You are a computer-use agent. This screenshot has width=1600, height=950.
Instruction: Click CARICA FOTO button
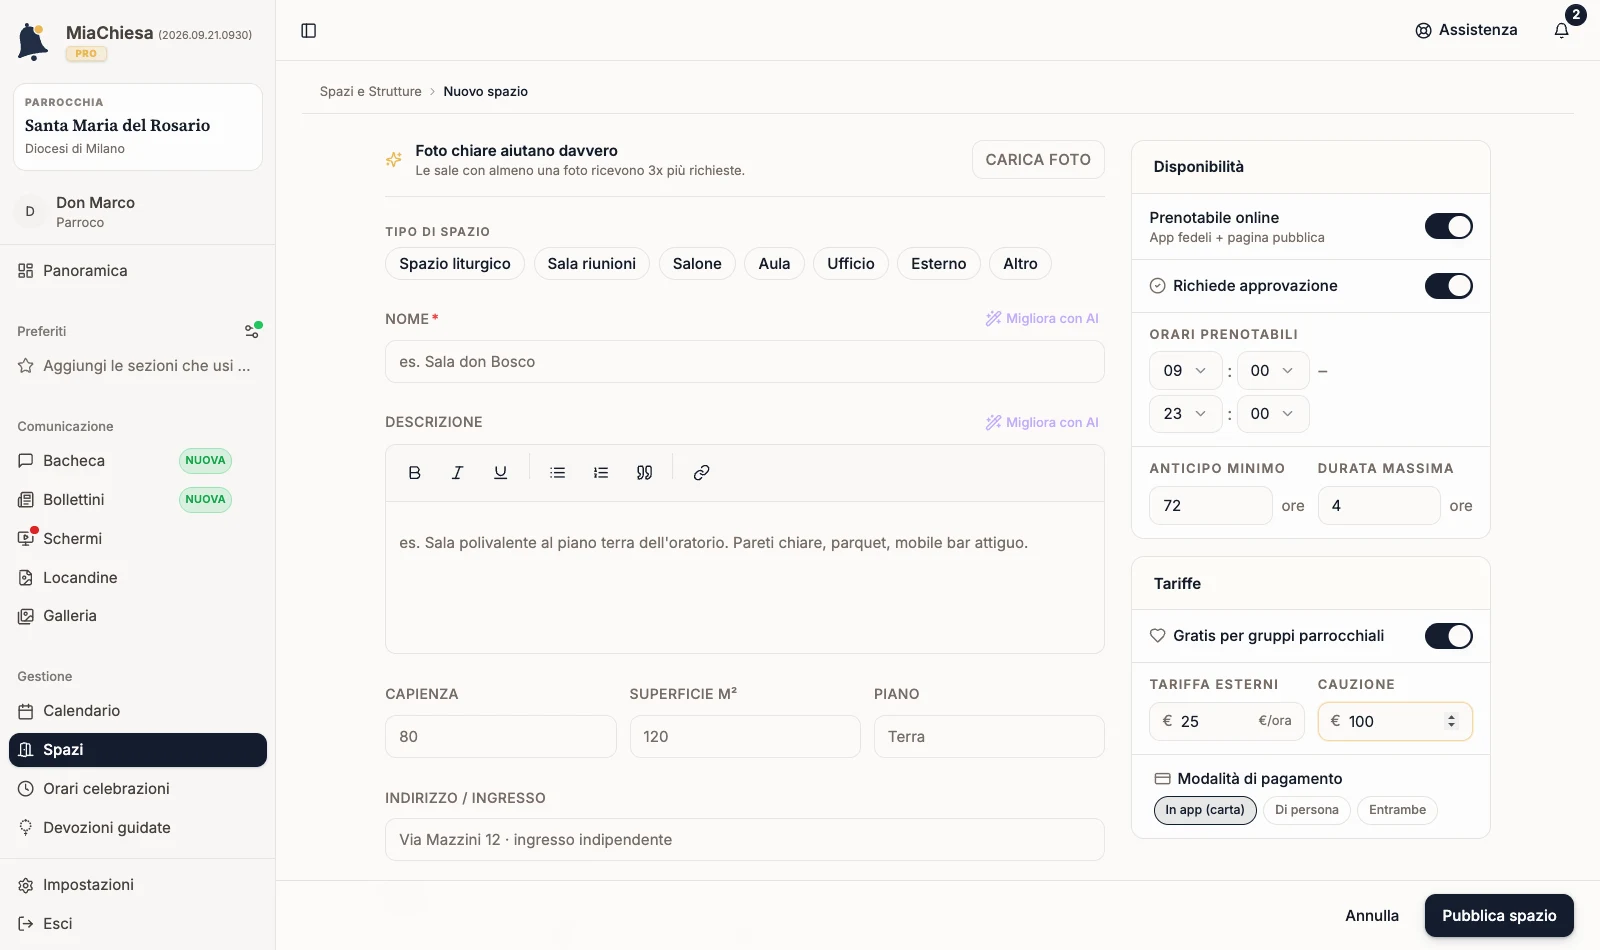pyautogui.click(x=1038, y=160)
